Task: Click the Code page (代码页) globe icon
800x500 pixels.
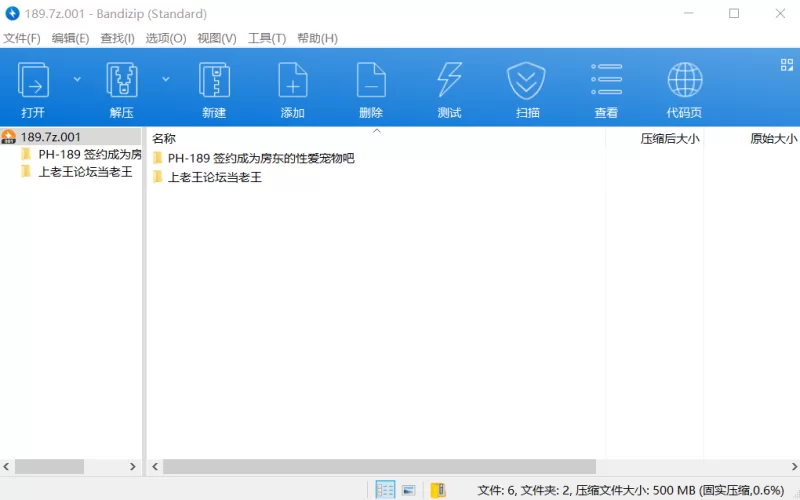Action: [x=685, y=80]
